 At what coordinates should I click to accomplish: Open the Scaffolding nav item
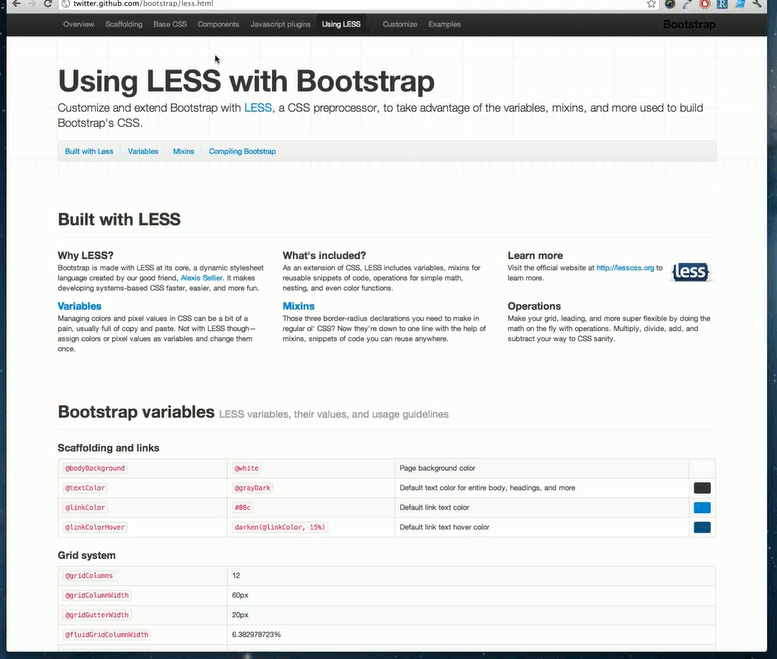click(123, 24)
